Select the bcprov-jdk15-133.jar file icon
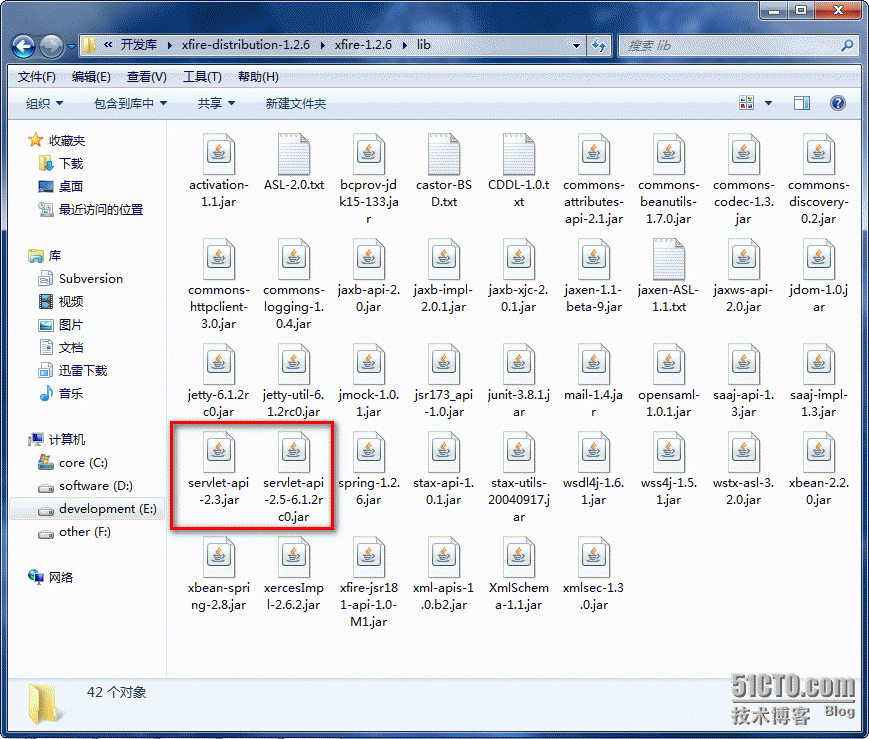 369,154
